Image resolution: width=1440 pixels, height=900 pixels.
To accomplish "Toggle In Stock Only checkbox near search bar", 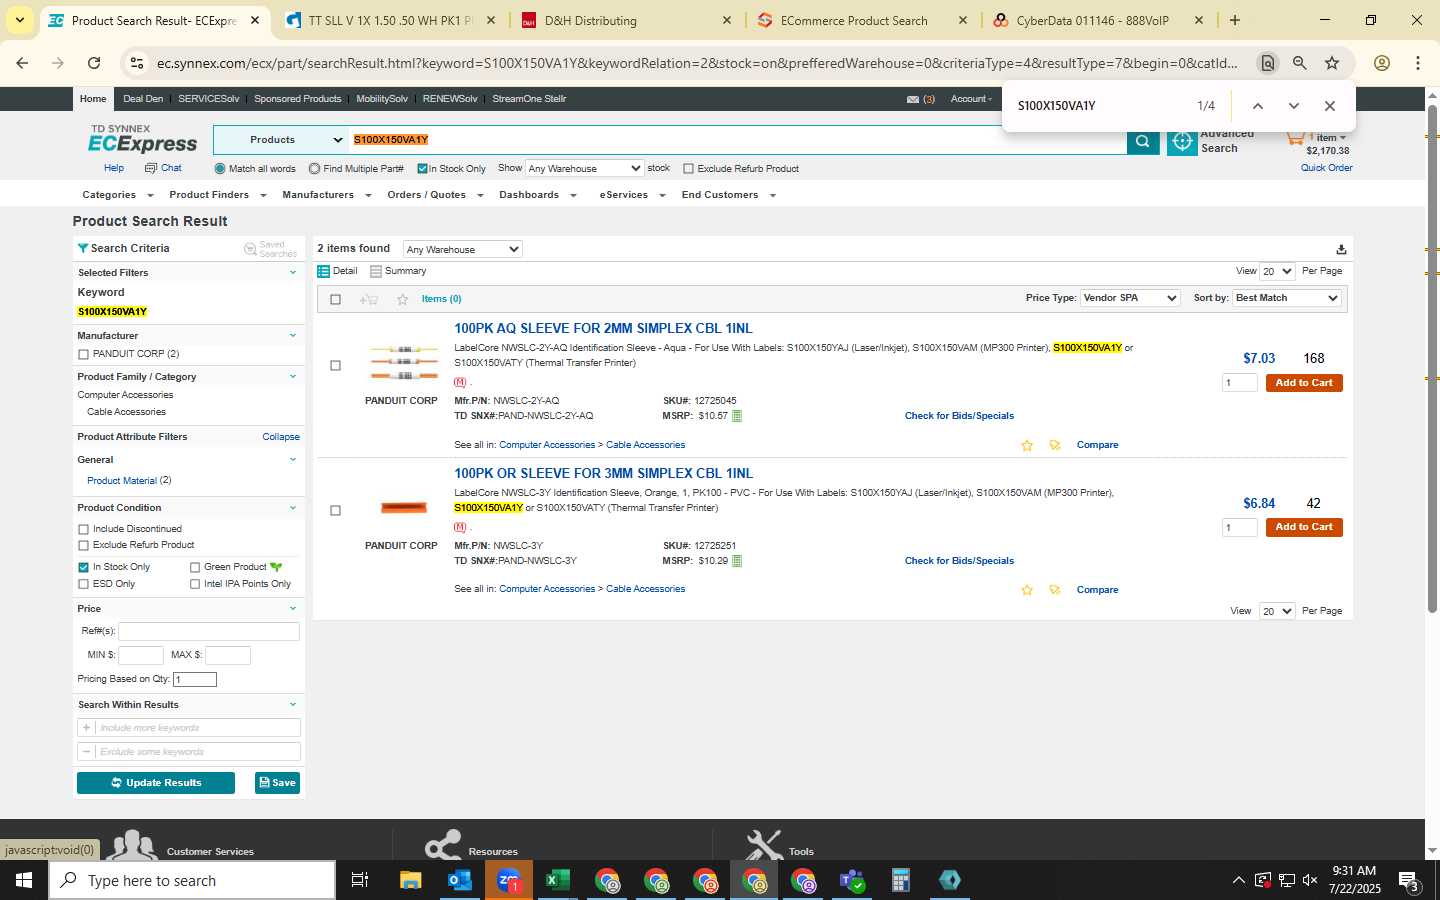I will click(422, 169).
